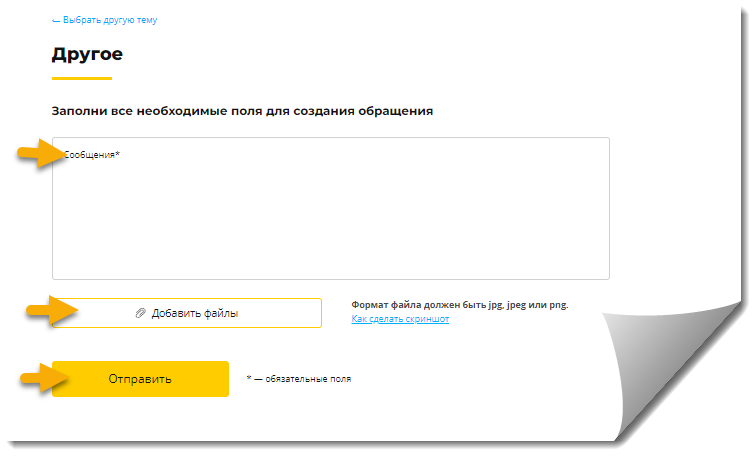This screenshot has width=756, height=456.
Task: Open the Выбрать другую тему link
Action: (105, 20)
